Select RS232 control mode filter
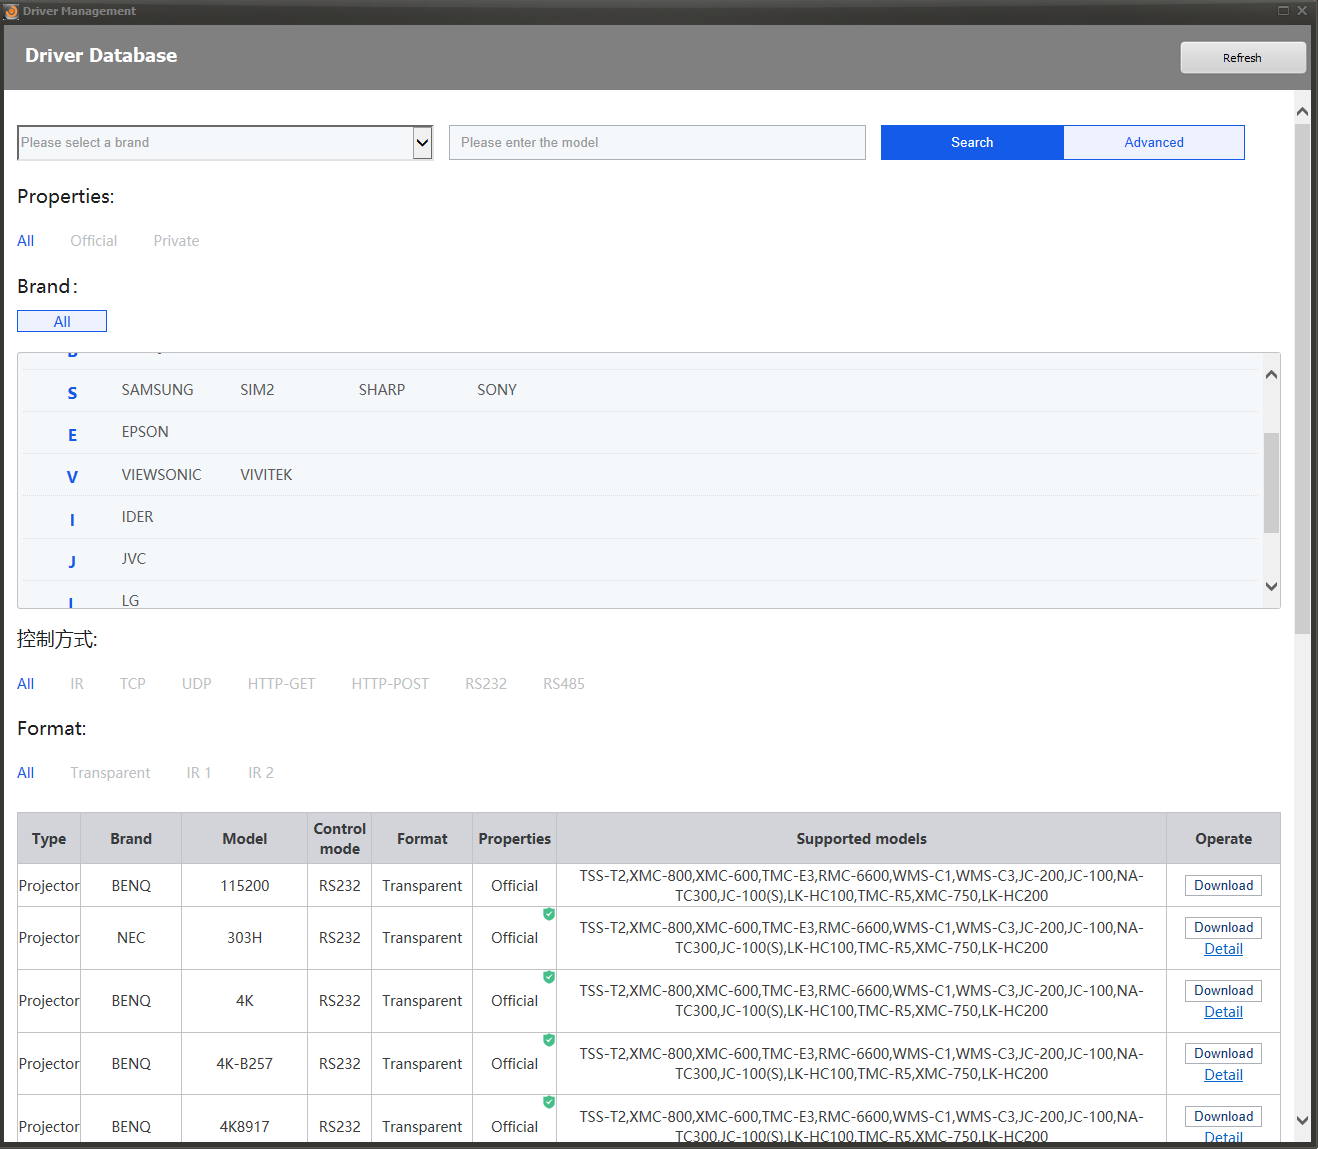 click(485, 684)
